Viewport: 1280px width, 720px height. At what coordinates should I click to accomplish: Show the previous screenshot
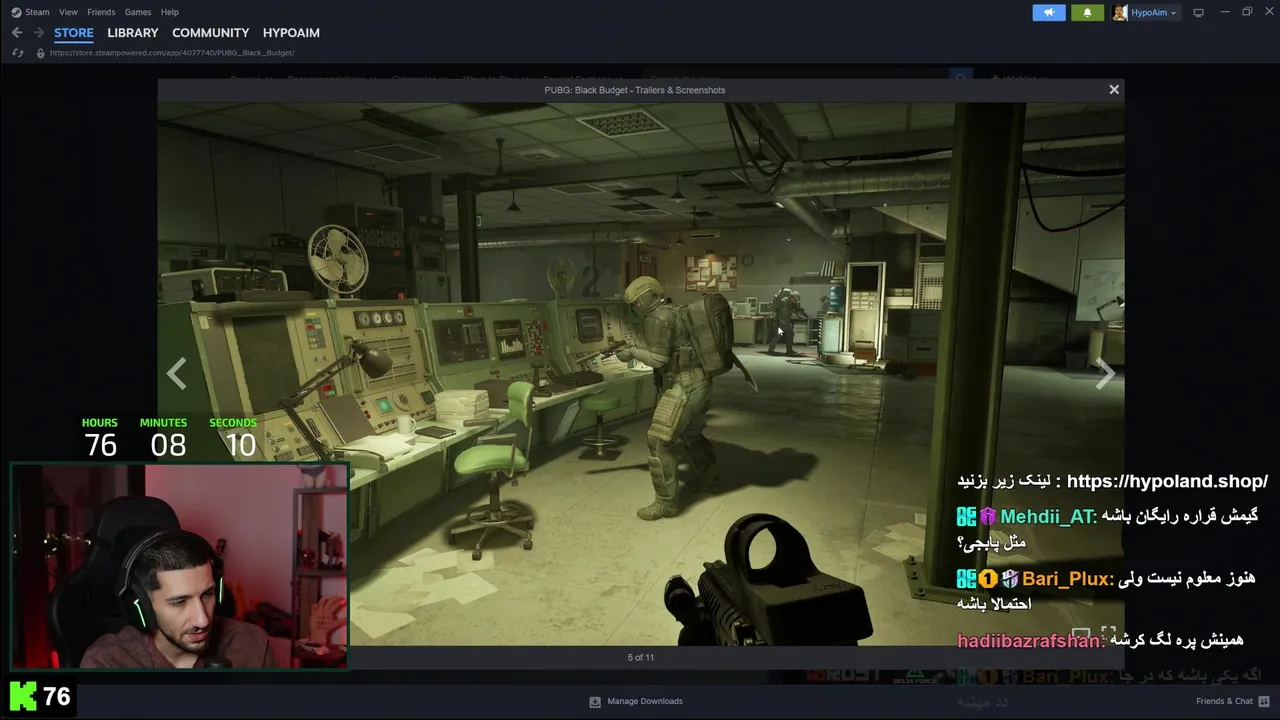(x=177, y=373)
